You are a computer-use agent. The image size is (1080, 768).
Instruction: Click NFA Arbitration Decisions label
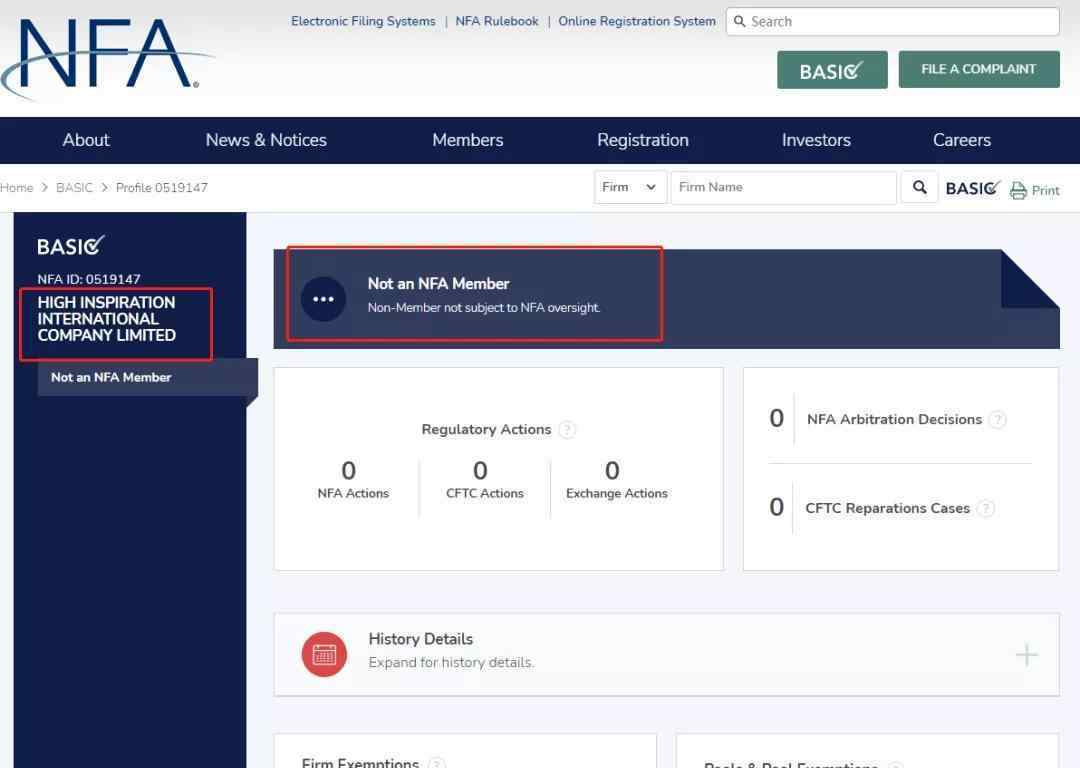point(894,419)
